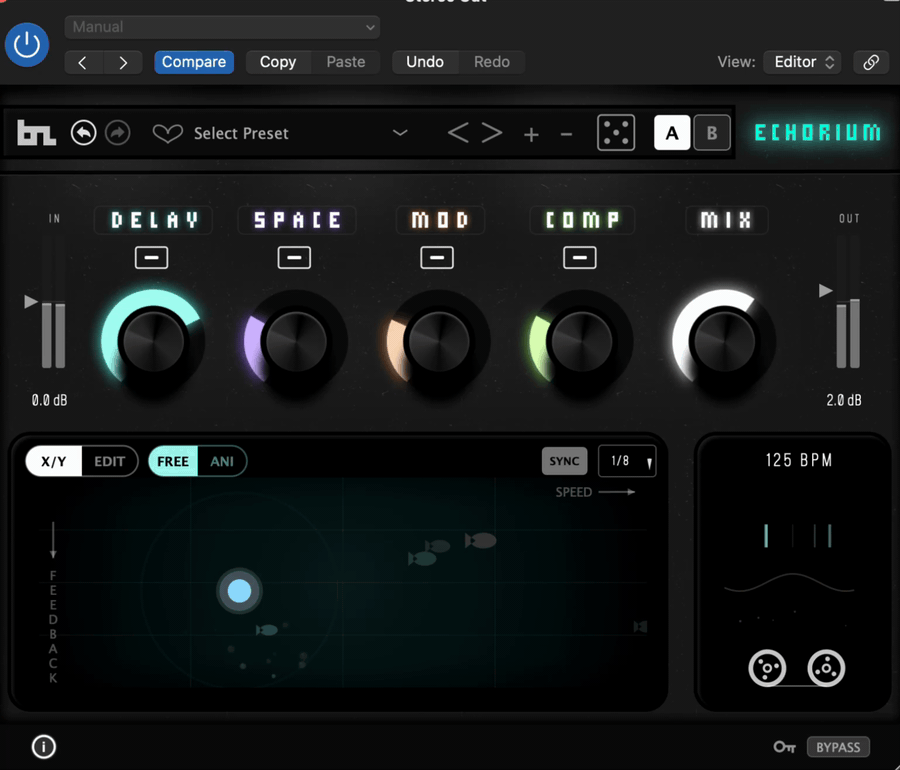The height and width of the screenshot is (770, 900).
Task: Click the ECHORIUM title logo
Action: click(x=817, y=133)
